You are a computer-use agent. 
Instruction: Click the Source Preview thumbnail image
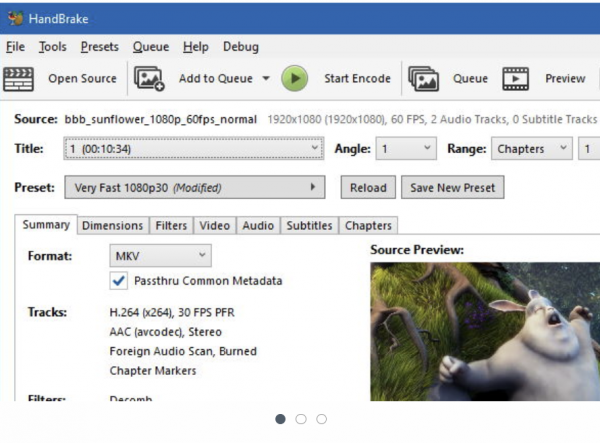pos(485,331)
